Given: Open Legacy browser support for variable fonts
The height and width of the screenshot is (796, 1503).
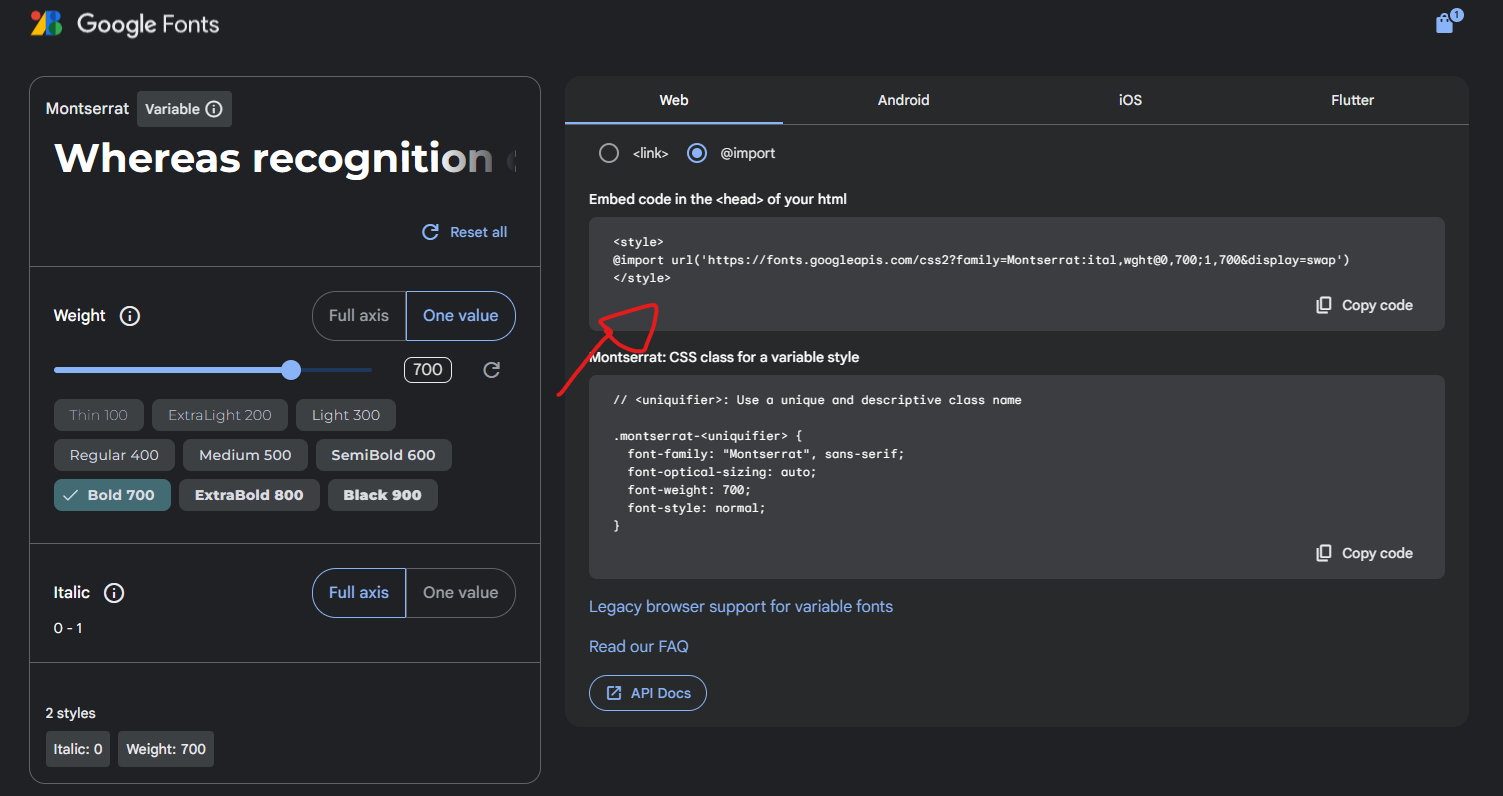Looking at the screenshot, I should 741,607.
